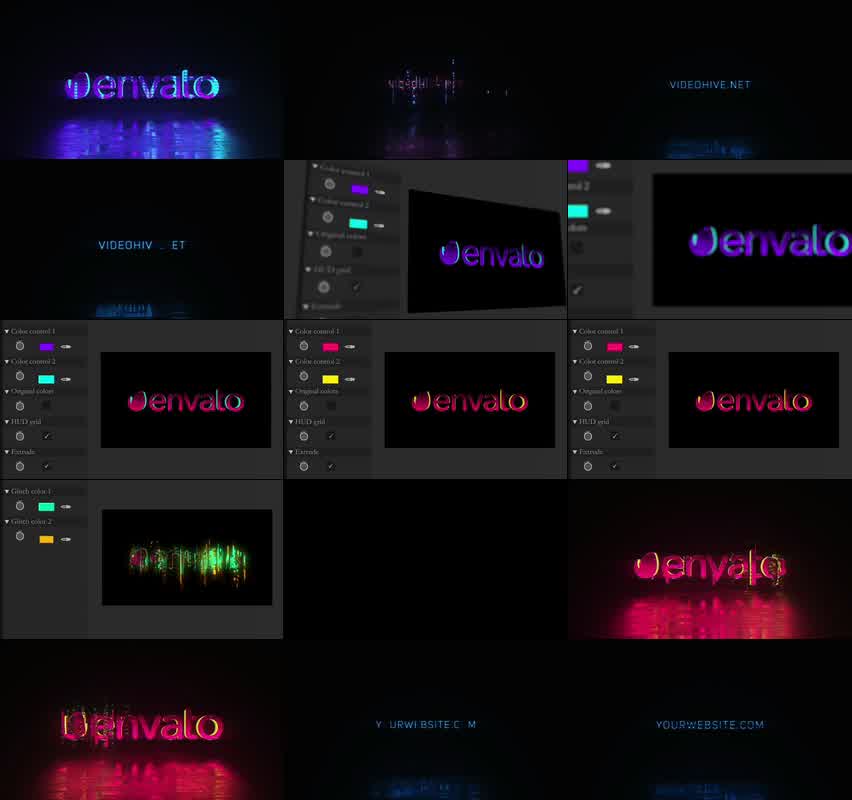Collapse Original colors in flat purple-swatch panel

point(7,391)
